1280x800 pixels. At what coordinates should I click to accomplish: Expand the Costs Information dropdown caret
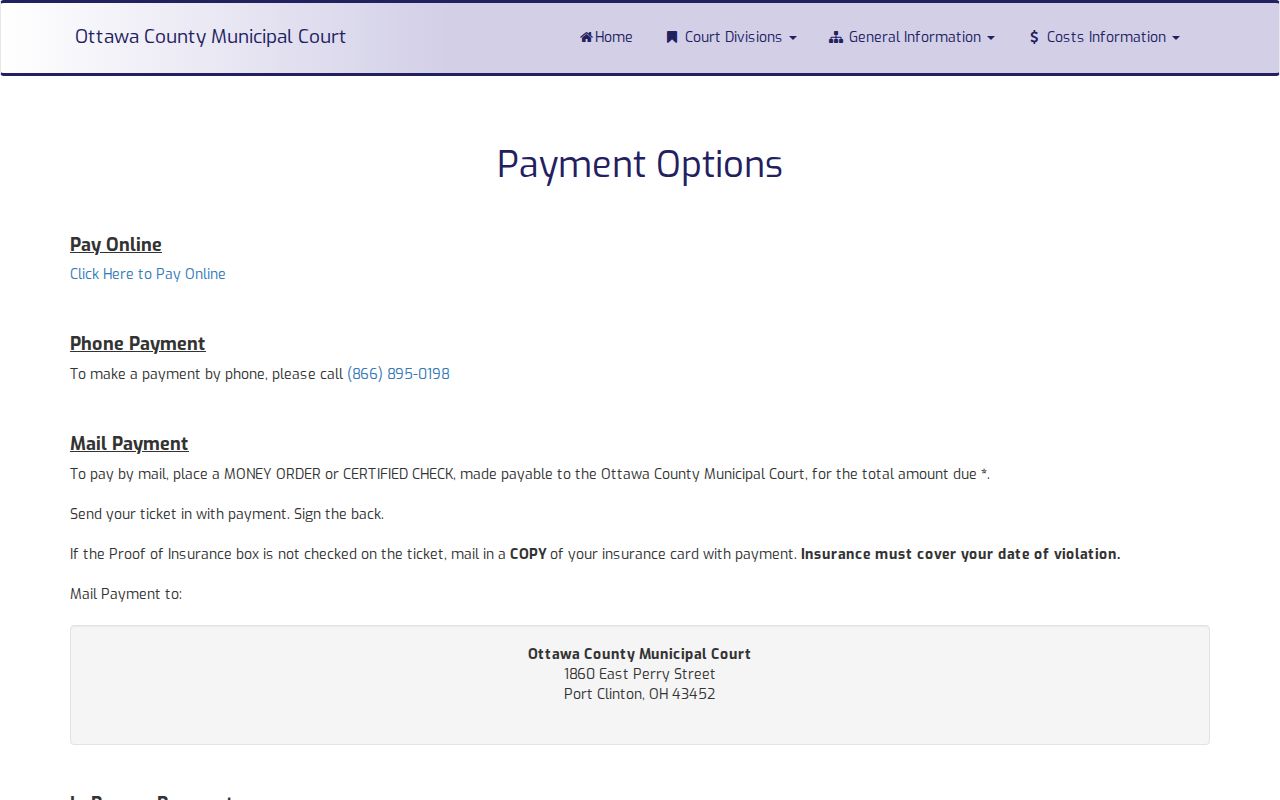(x=1176, y=38)
